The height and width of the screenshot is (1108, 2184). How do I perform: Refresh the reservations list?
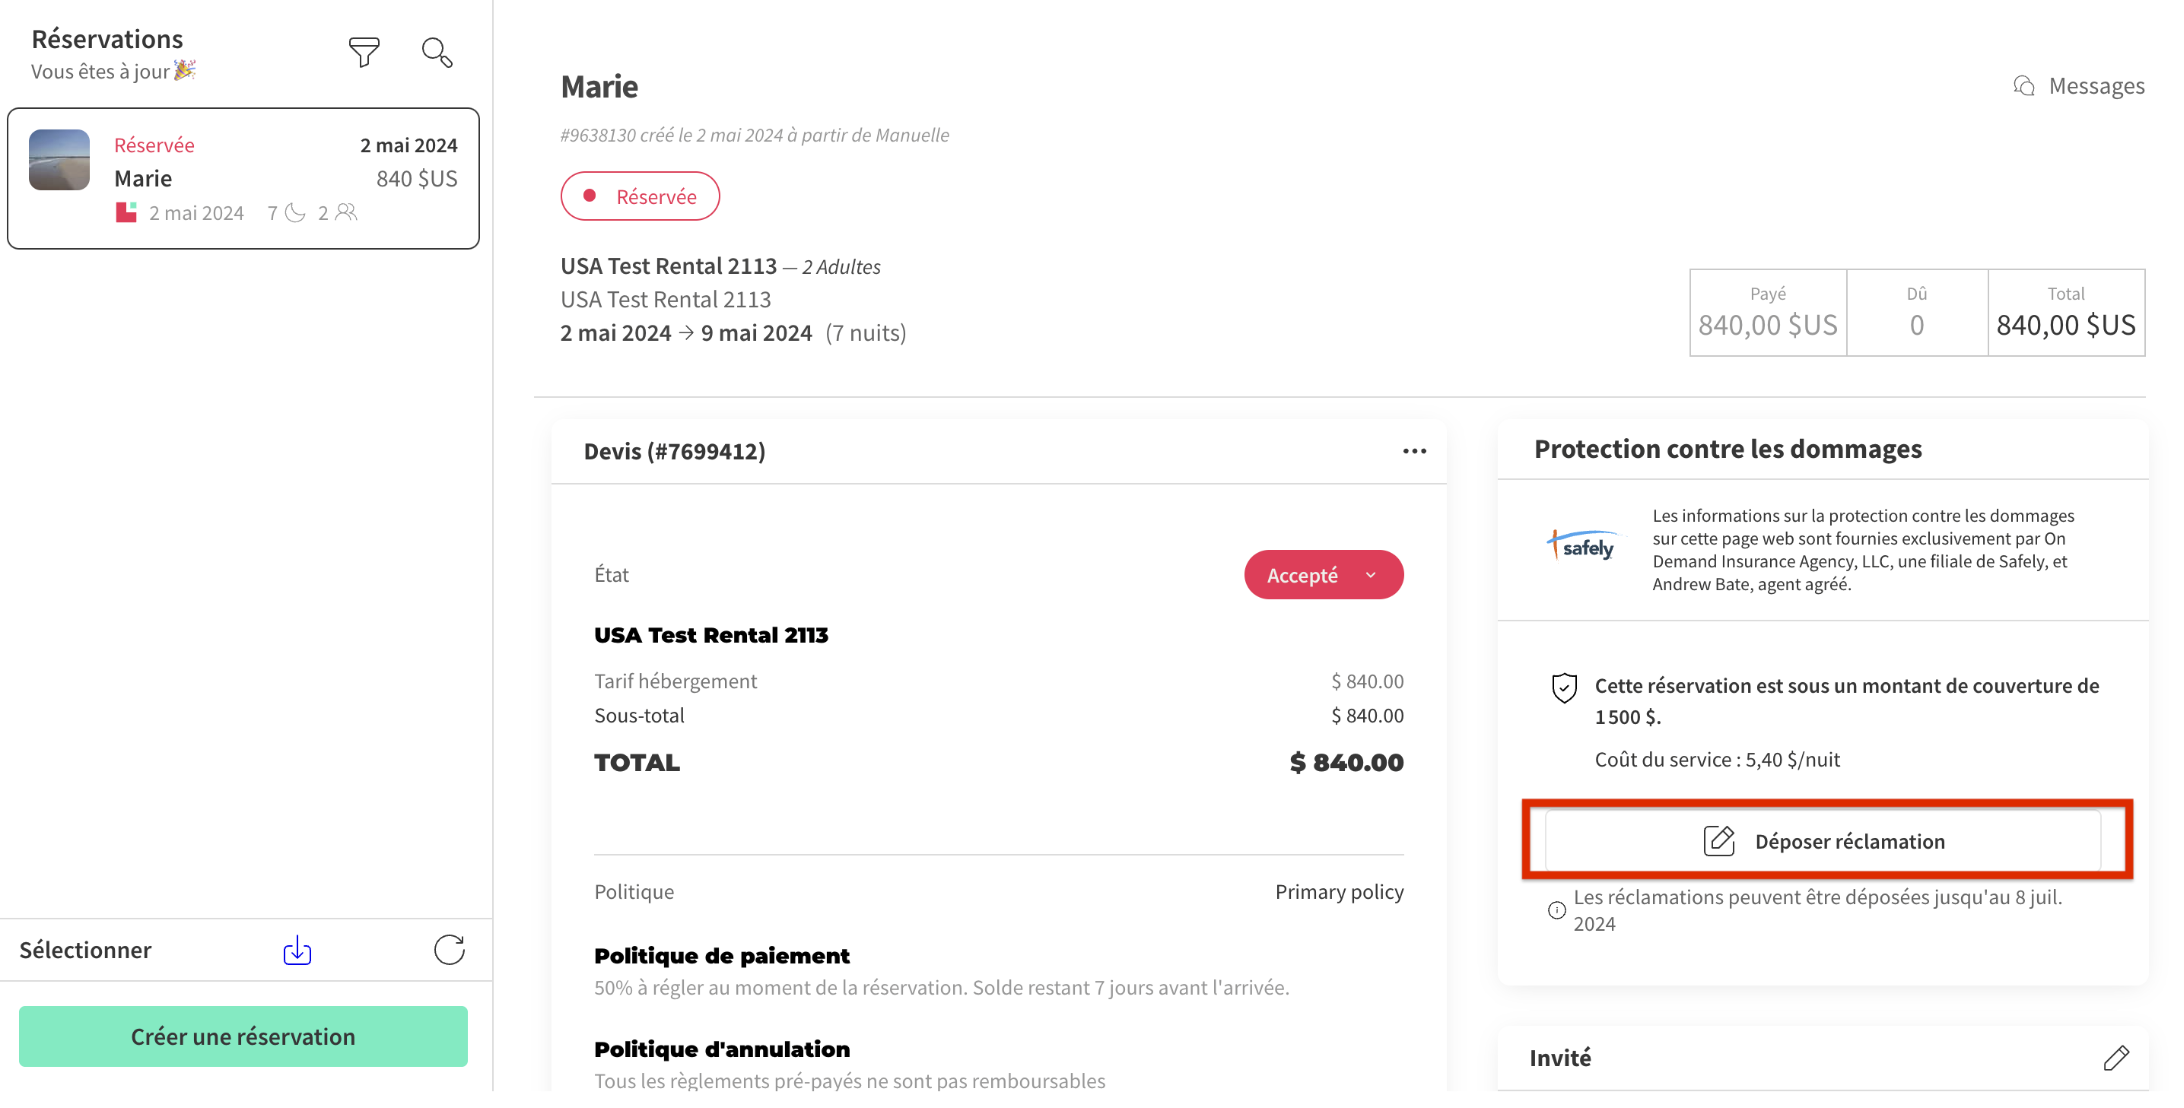(x=449, y=950)
